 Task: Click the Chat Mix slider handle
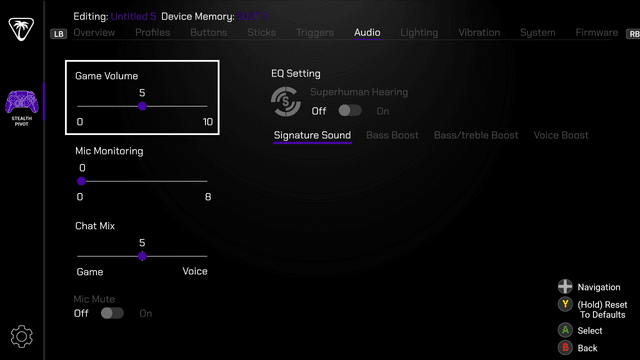142,256
